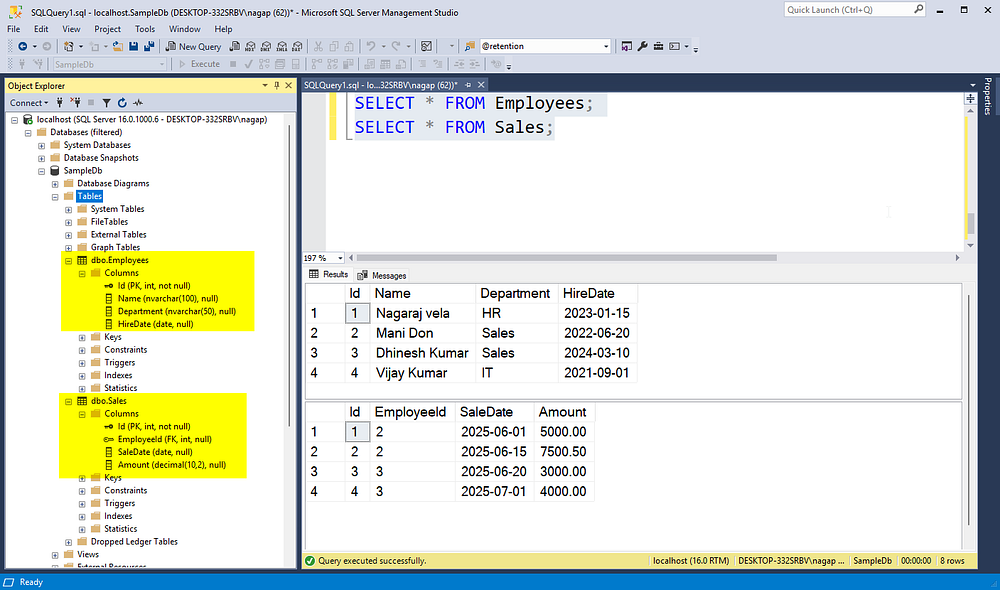
Task: Click the Disconnect icon in Object Explorer
Action: coord(75,102)
